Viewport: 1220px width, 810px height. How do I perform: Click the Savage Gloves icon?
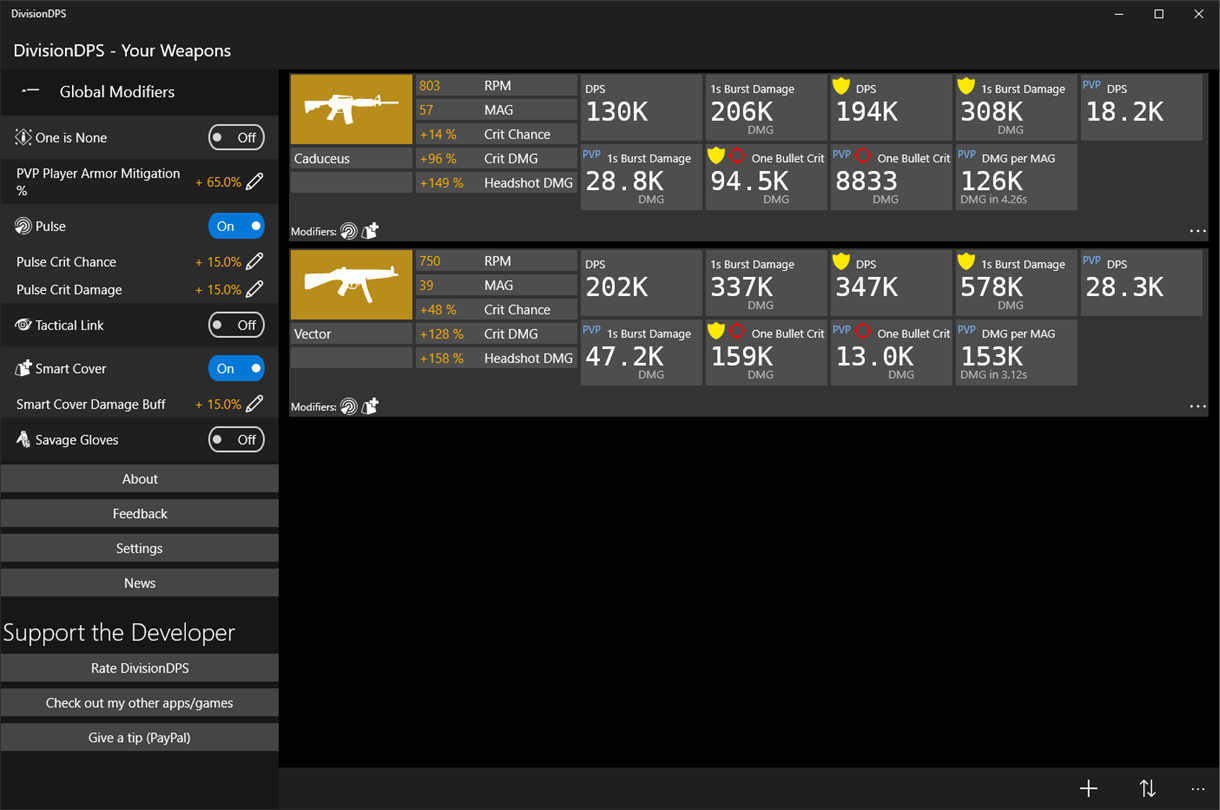23,439
